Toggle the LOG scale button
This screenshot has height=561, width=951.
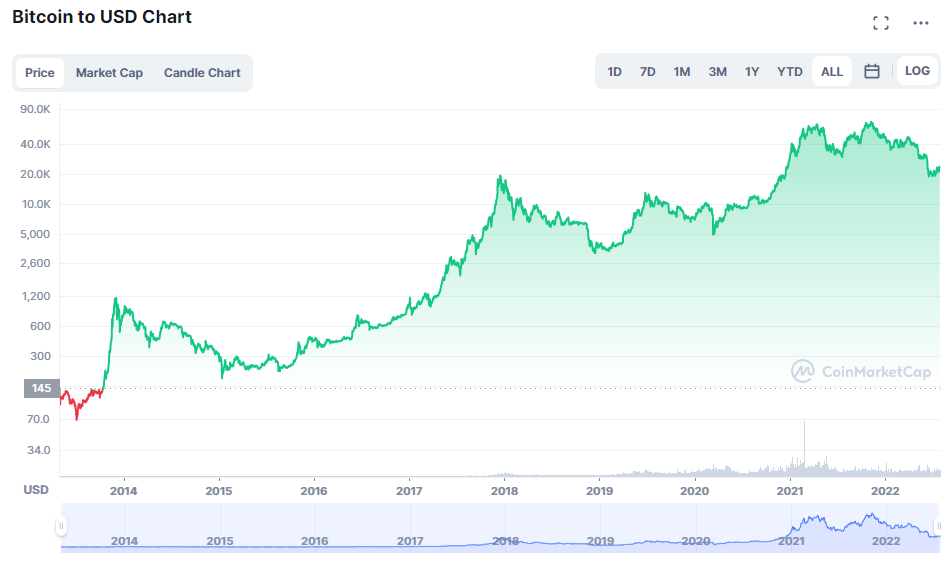click(917, 71)
